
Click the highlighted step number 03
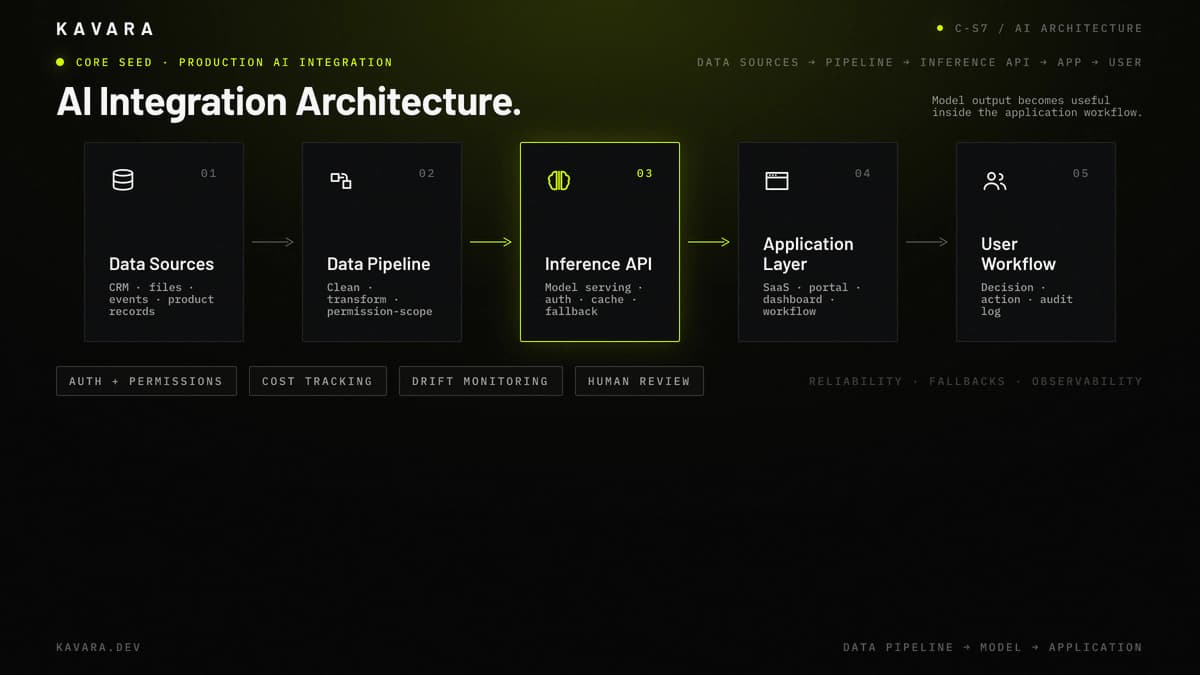(644, 173)
